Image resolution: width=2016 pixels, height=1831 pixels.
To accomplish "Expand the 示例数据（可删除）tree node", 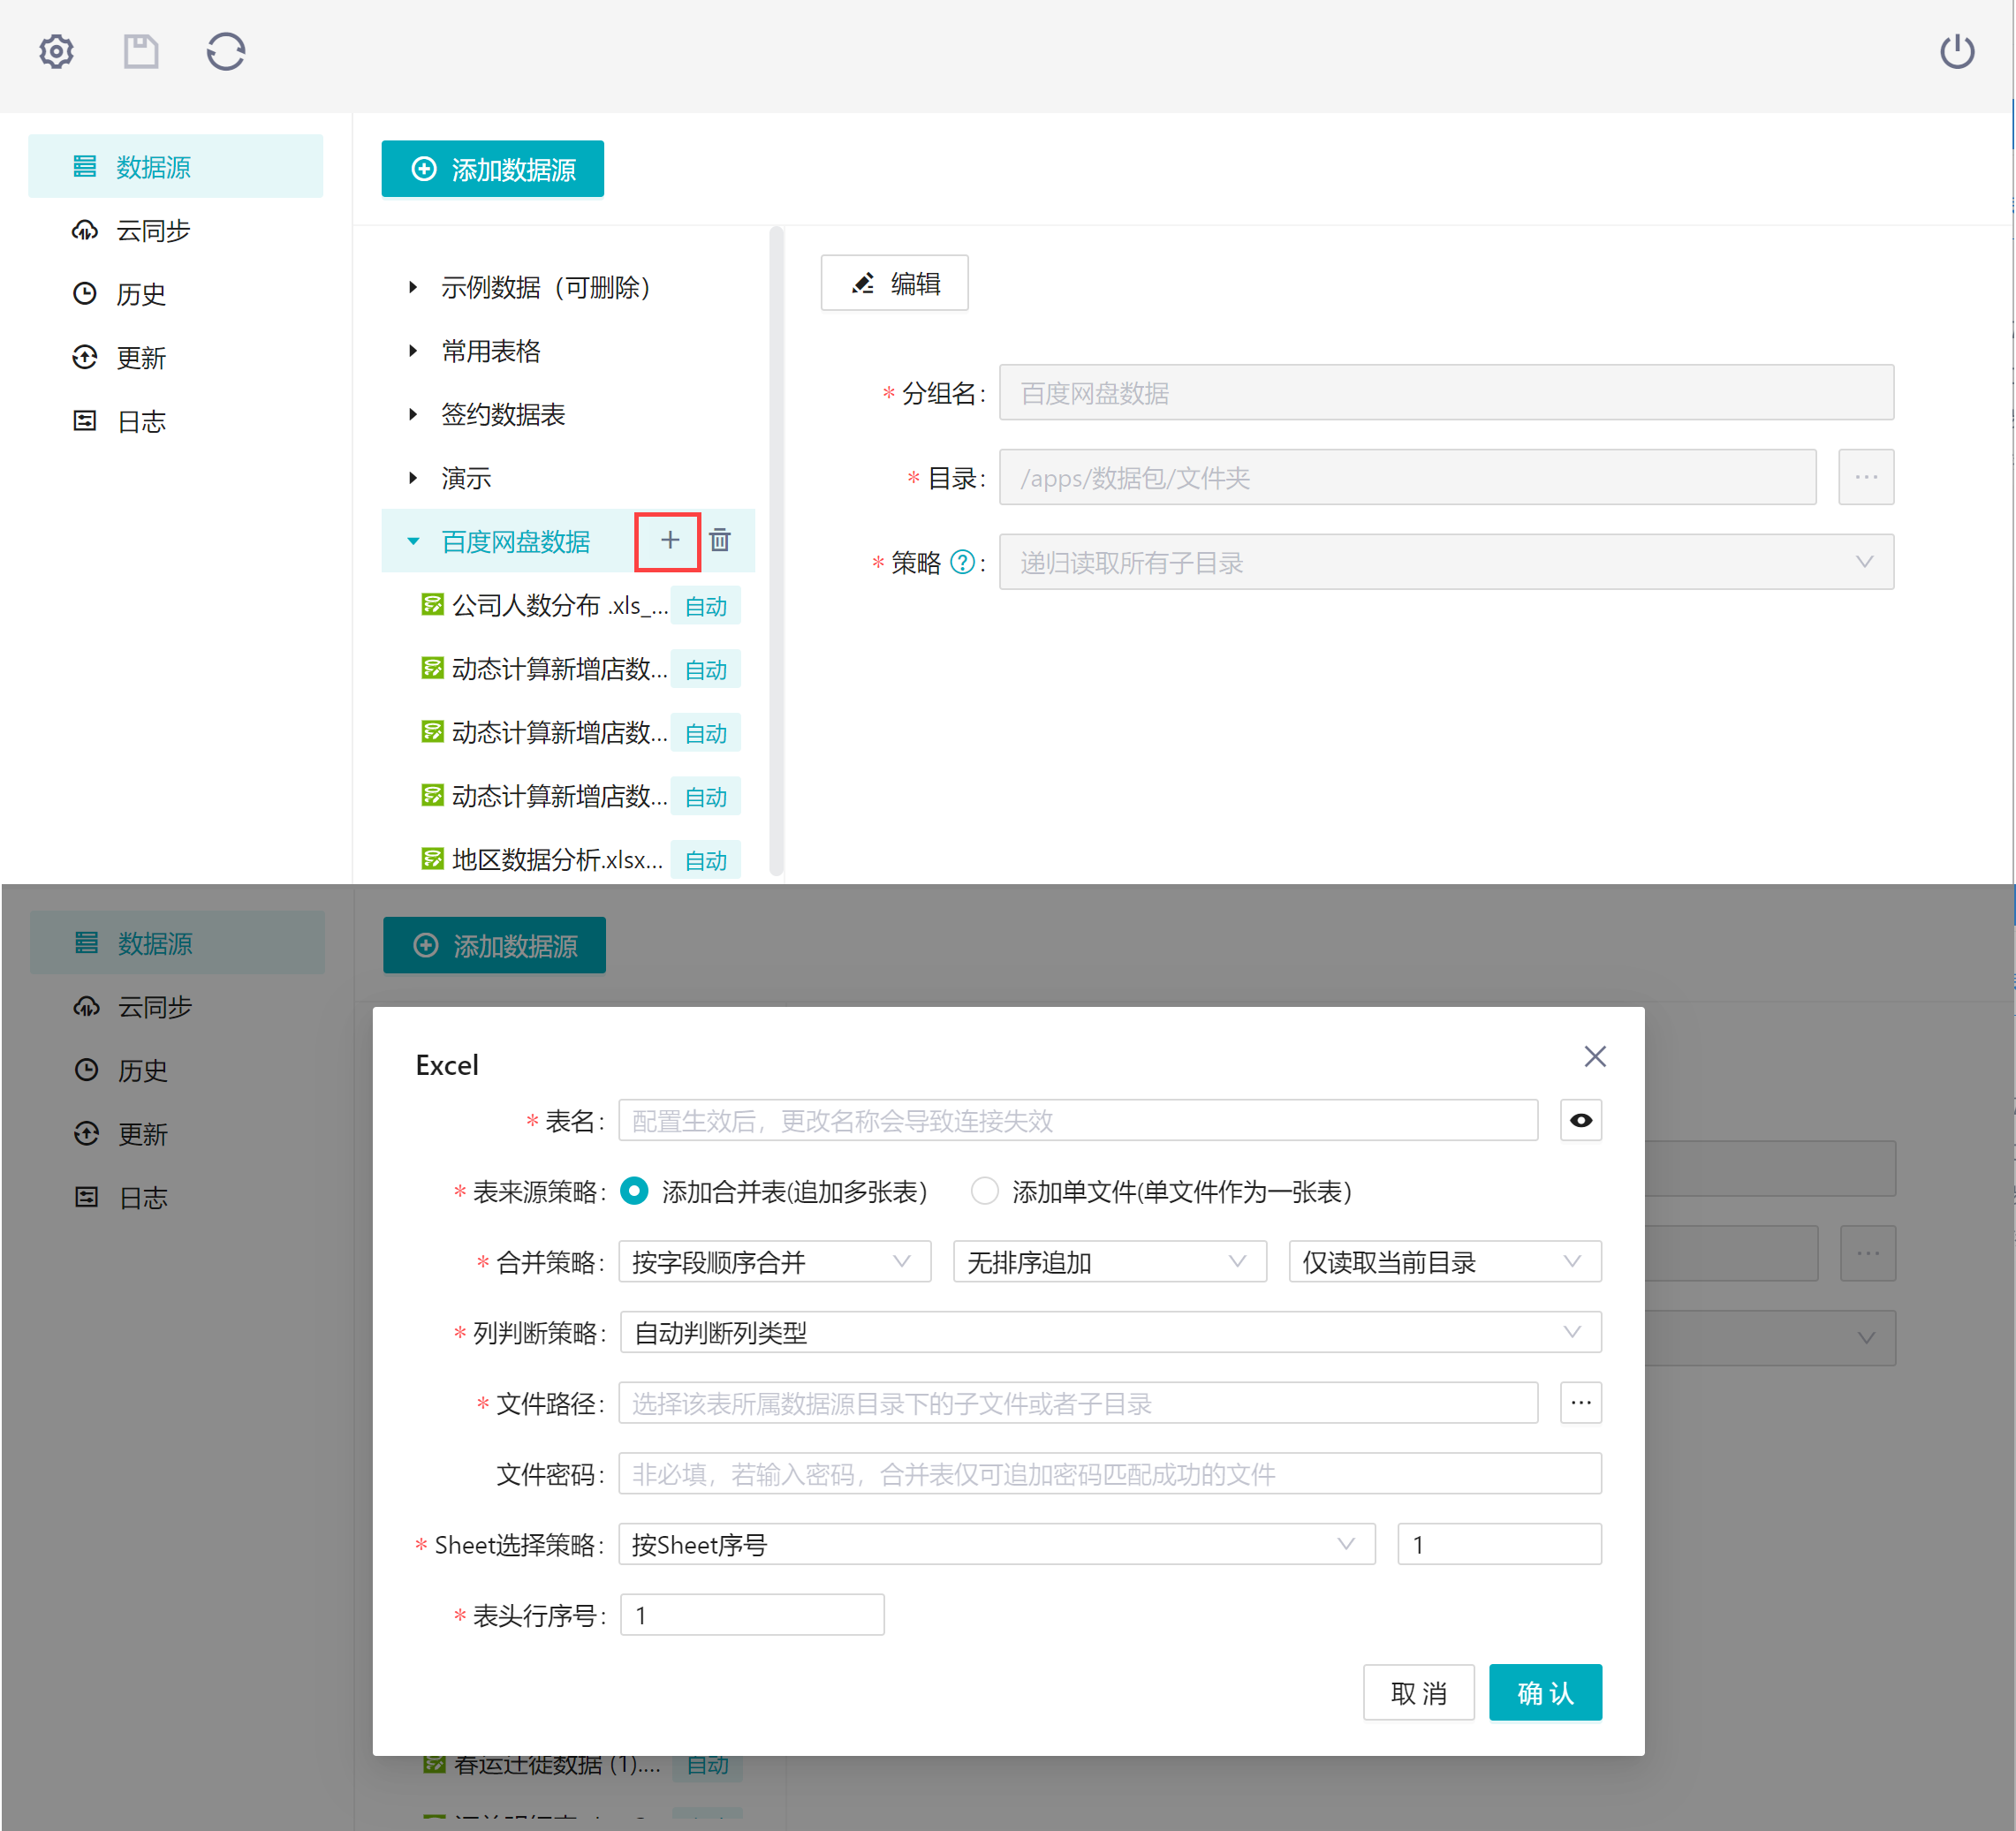I will tap(413, 288).
